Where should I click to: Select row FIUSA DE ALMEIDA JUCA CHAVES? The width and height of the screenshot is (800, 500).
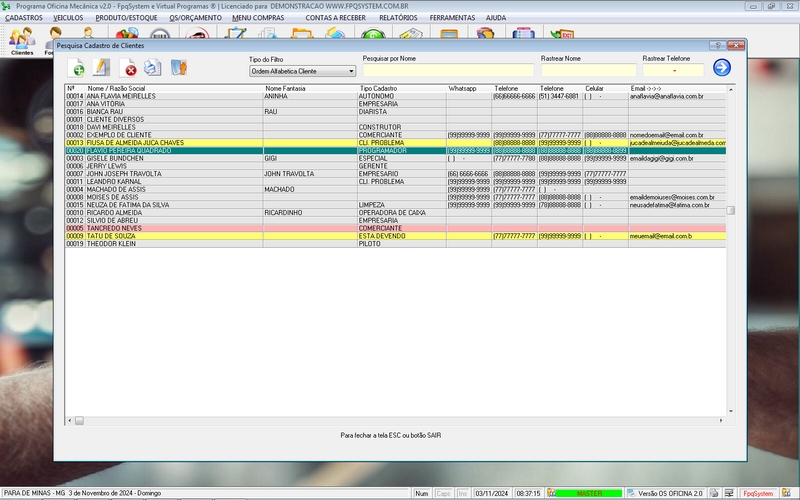coord(395,143)
